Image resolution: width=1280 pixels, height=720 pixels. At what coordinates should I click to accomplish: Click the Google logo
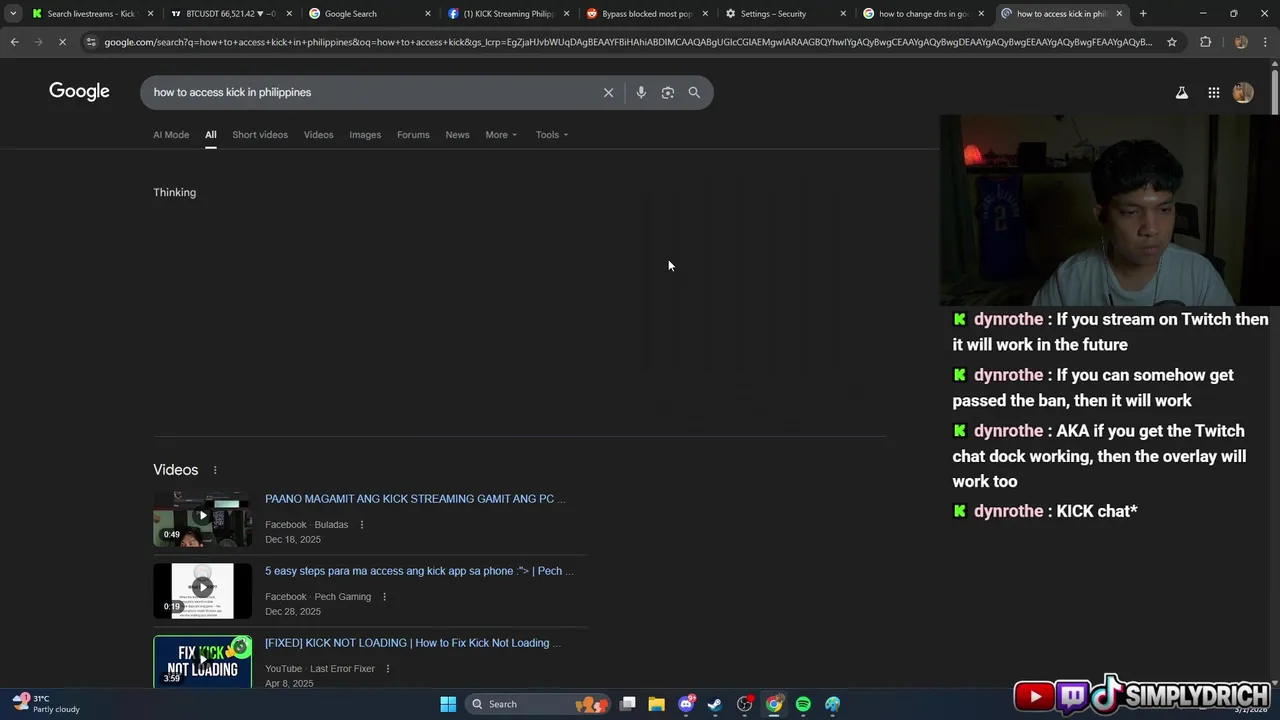[79, 91]
